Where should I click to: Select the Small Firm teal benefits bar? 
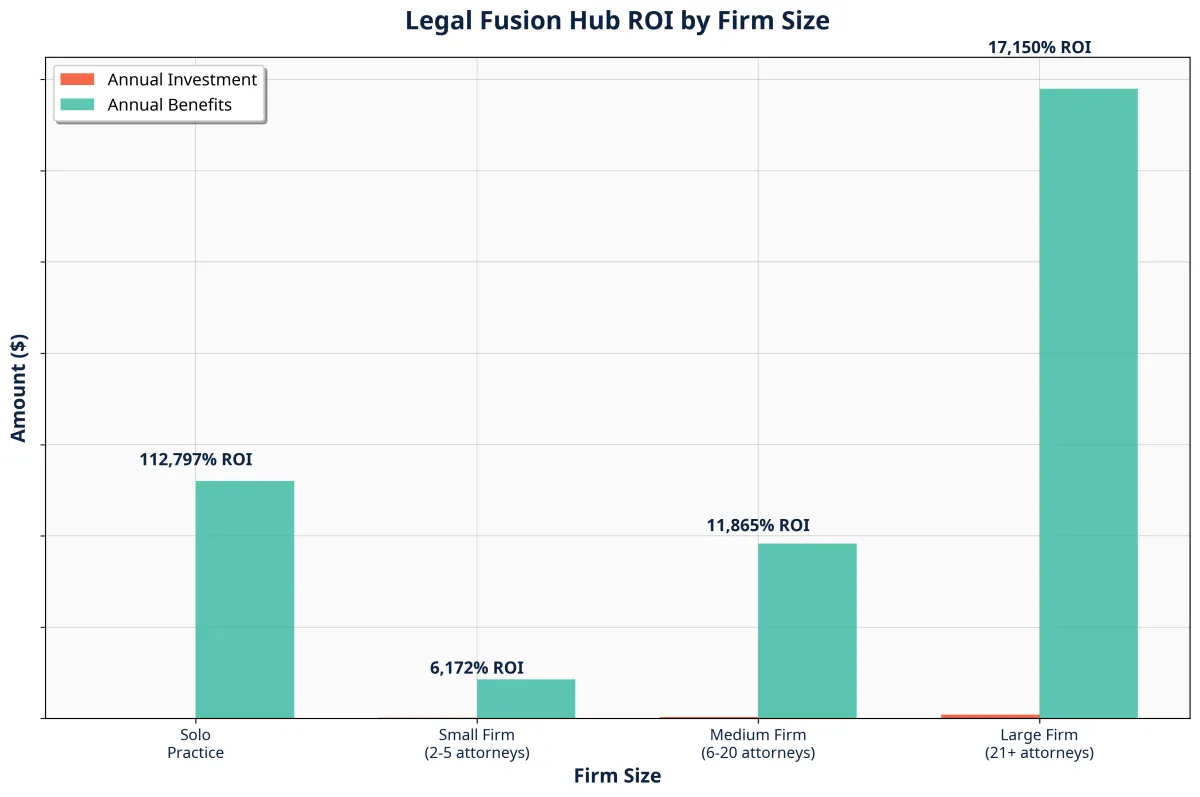526,699
